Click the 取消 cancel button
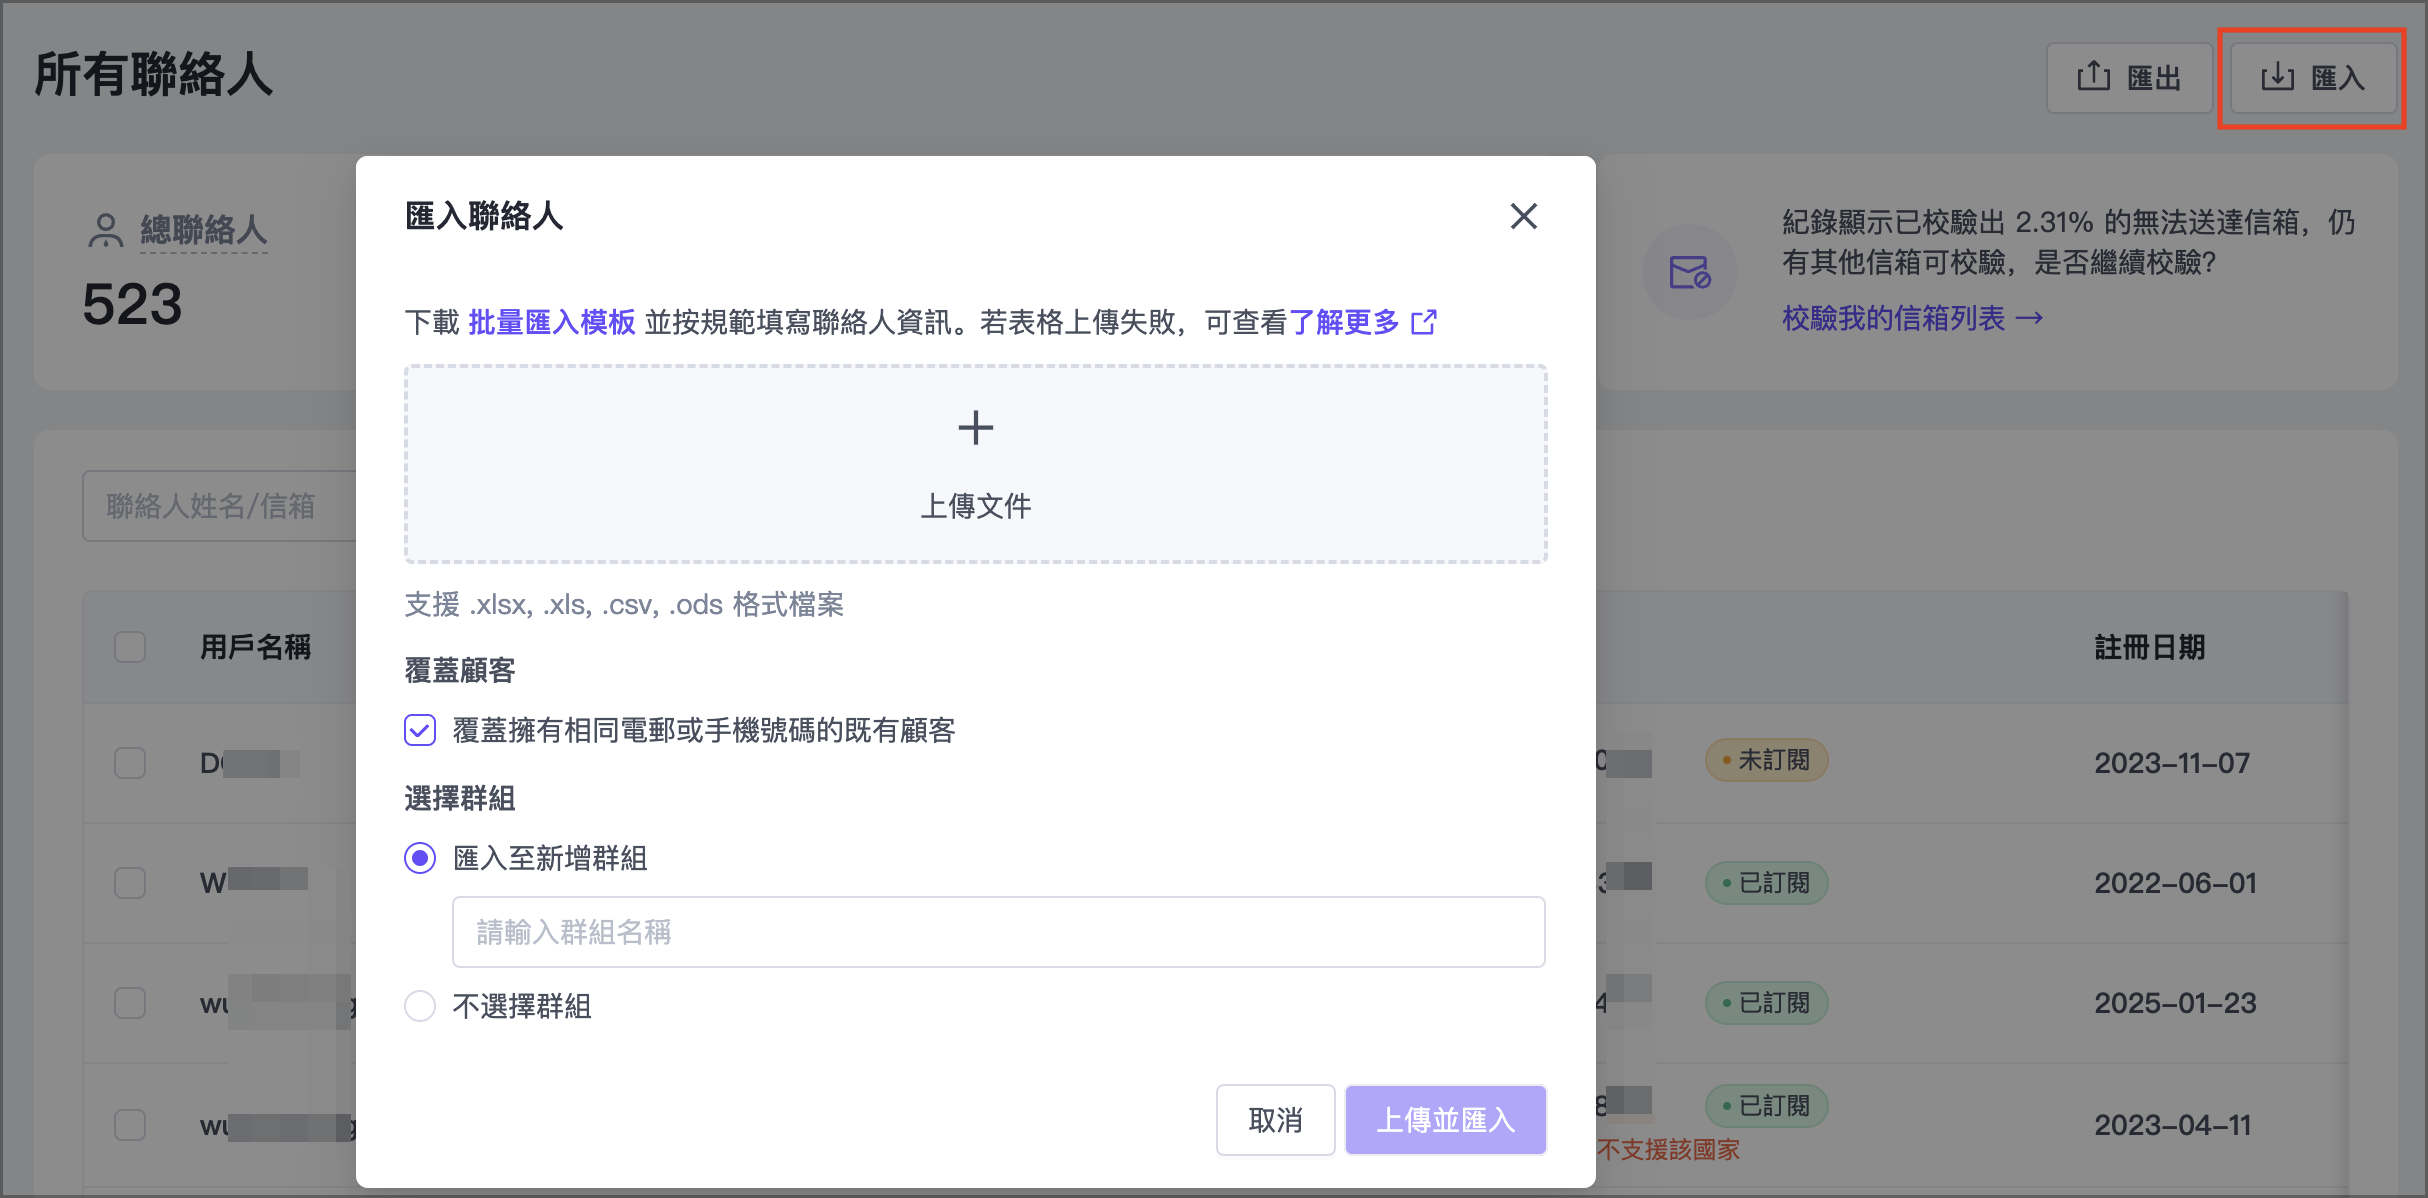Image resolution: width=2428 pixels, height=1198 pixels. (1275, 1120)
